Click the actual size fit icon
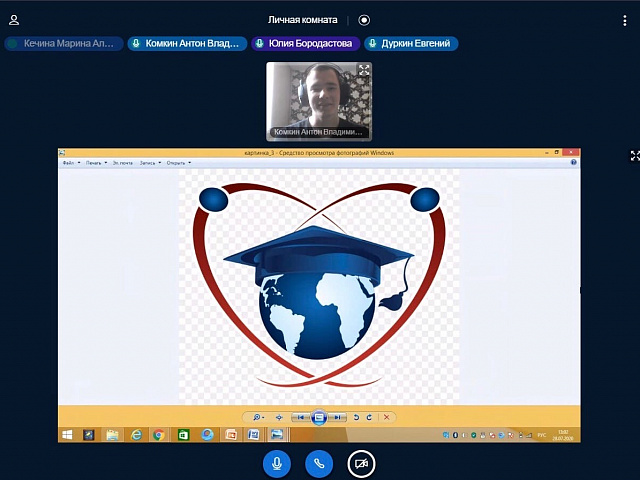Image resolution: width=640 pixels, height=480 pixels. [279, 417]
